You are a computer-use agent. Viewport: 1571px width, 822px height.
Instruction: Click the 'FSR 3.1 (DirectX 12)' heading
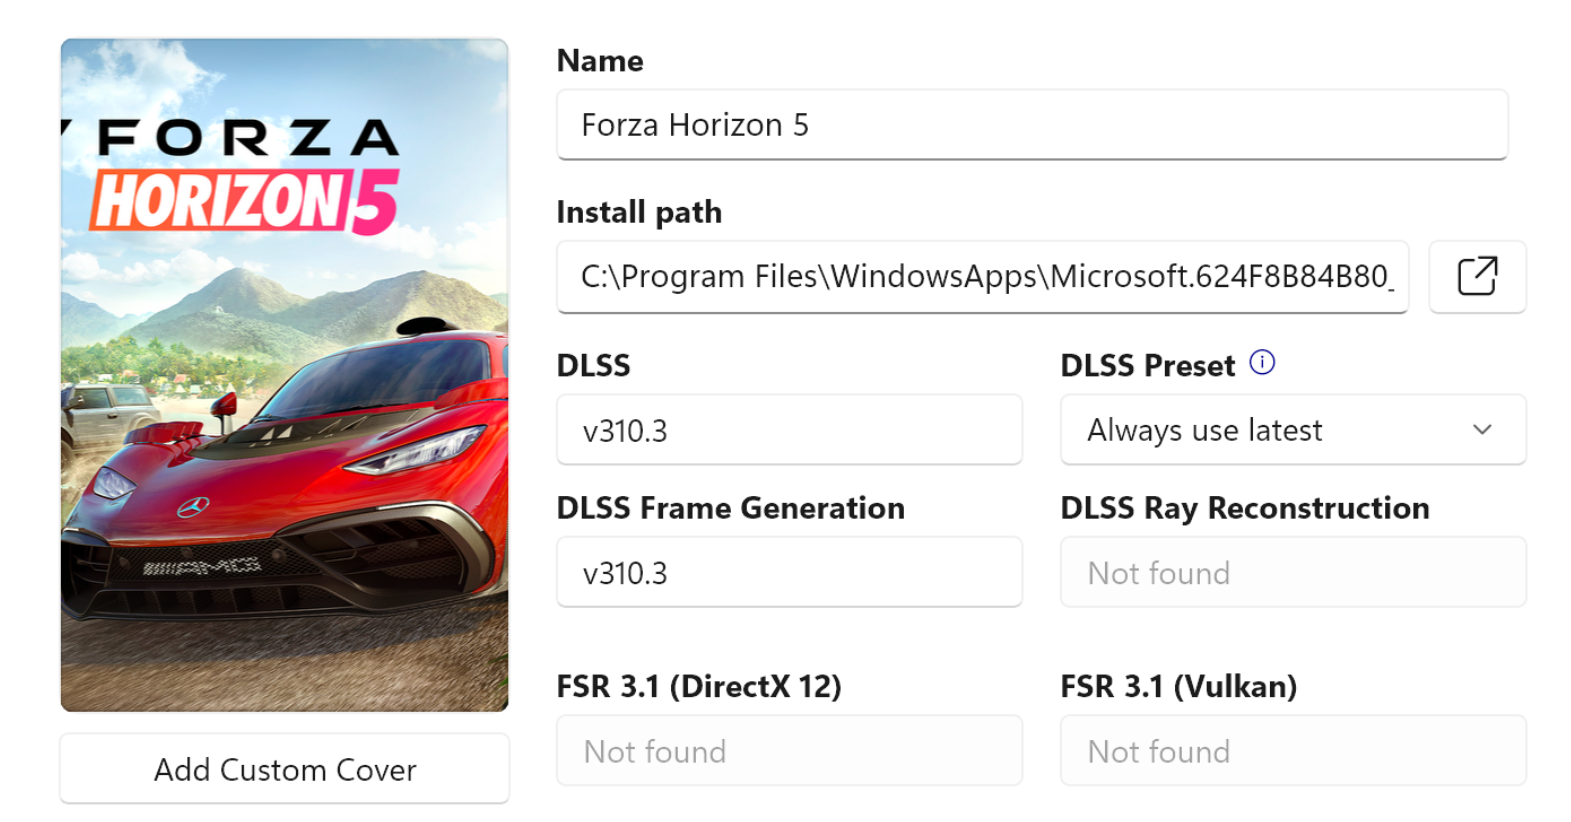pos(699,686)
